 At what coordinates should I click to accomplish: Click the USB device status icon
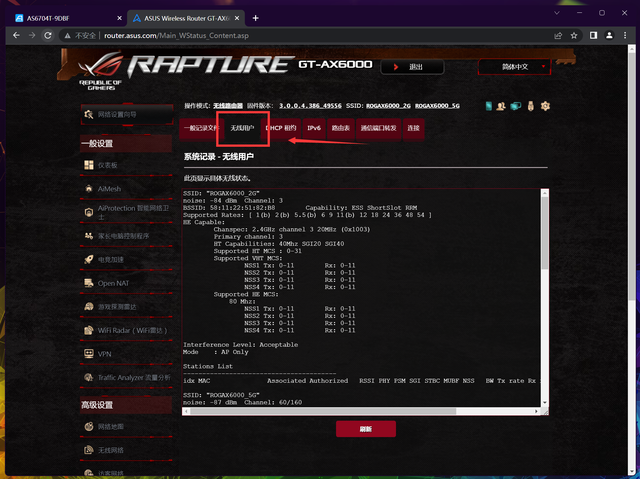tap(531, 106)
